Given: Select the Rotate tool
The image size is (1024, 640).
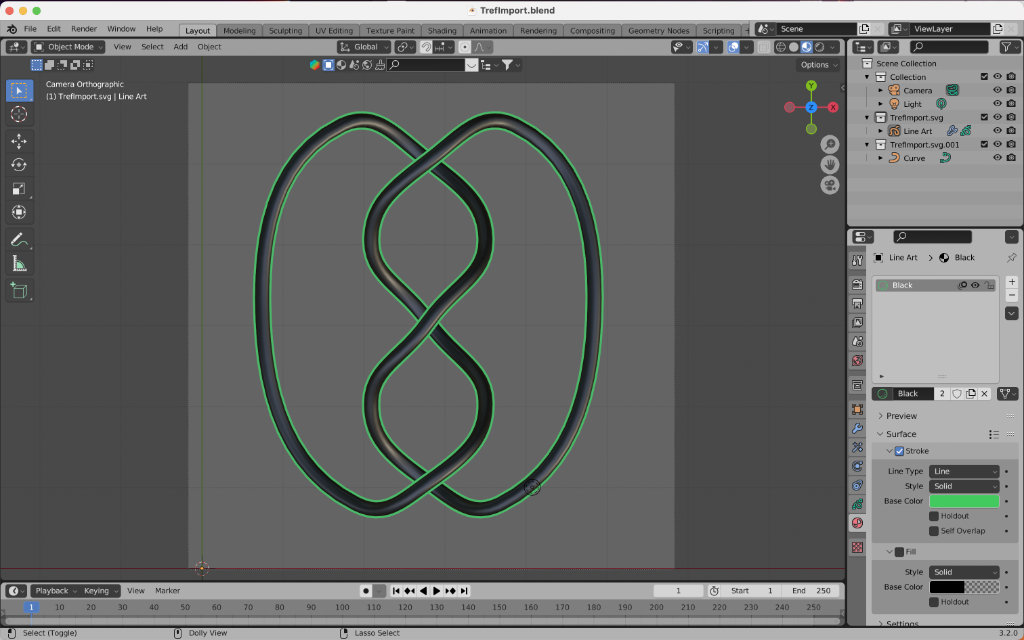Looking at the screenshot, I should pyautogui.click(x=19, y=165).
